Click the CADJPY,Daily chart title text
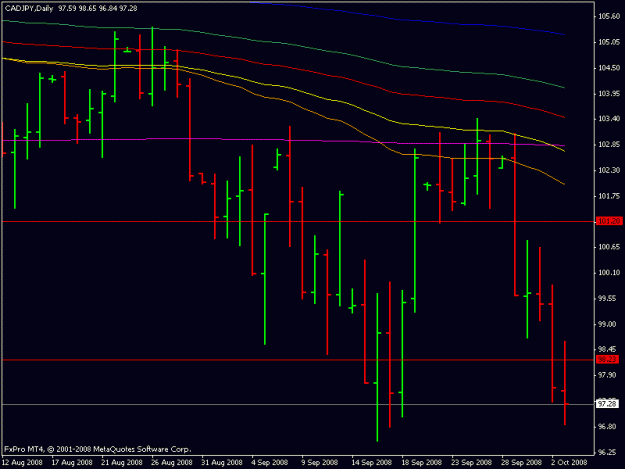 tap(29, 8)
